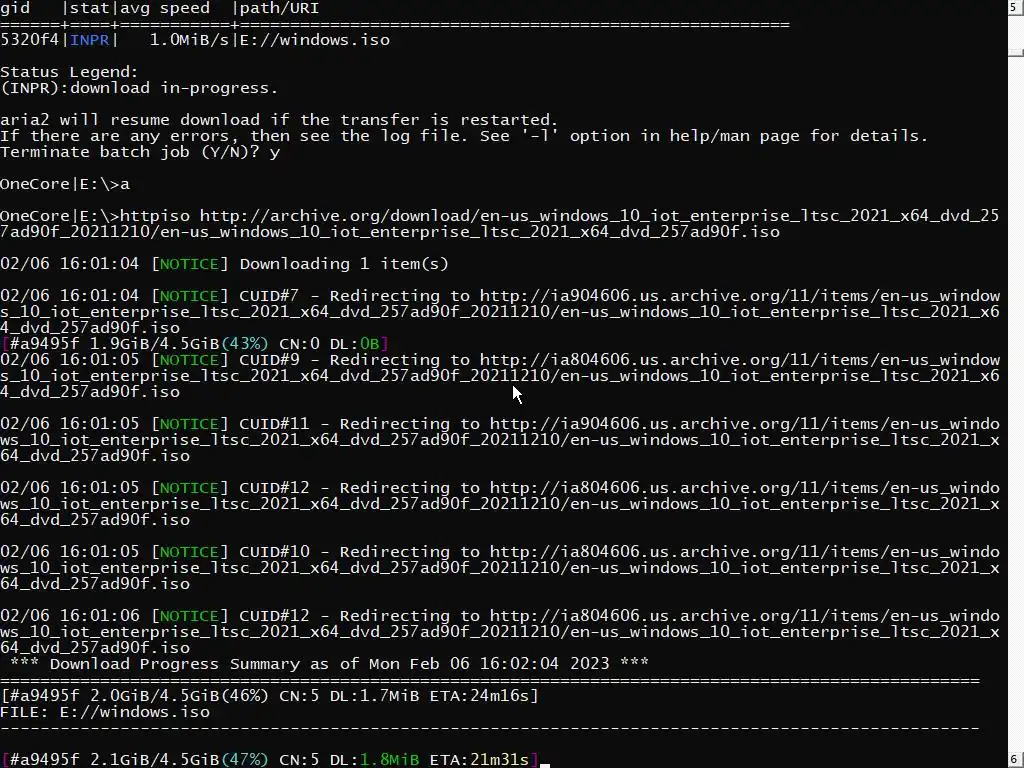This screenshot has height=768, width=1024.
Task: Click the CUID#11 redirecting notice
Action: 500,440
